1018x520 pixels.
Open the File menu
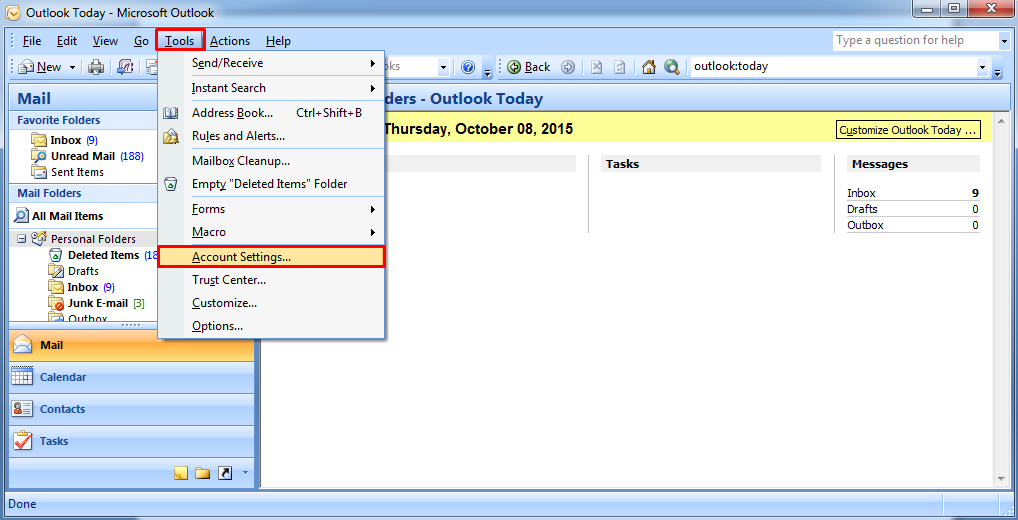click(32, 41)
